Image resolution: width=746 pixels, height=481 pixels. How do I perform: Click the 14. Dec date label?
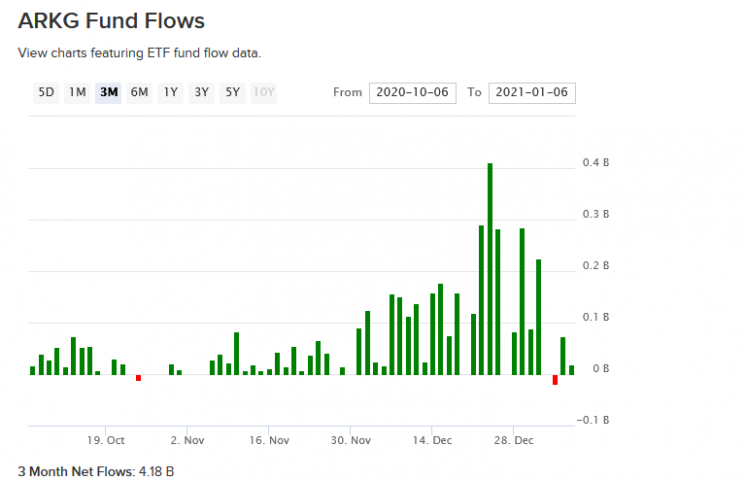pyautogui.click(x=432, y=441)
